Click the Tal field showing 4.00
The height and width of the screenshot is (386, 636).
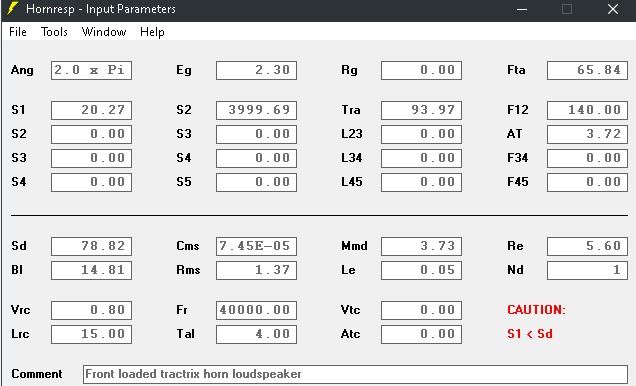256,335
